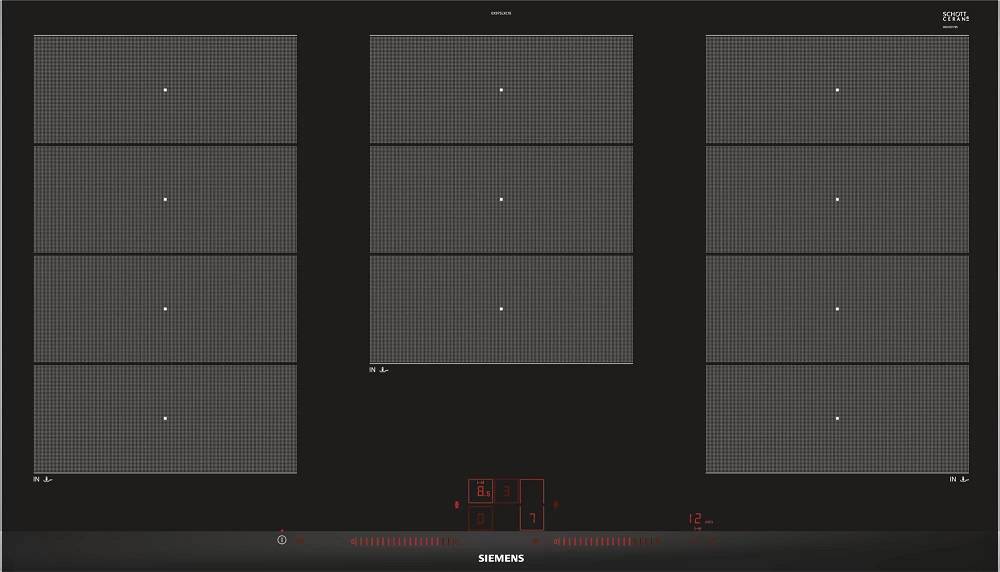1000x572 pixels.
Task: Set power on the left red slider scale
Action: pyautogui.click(x=404, y=541)
